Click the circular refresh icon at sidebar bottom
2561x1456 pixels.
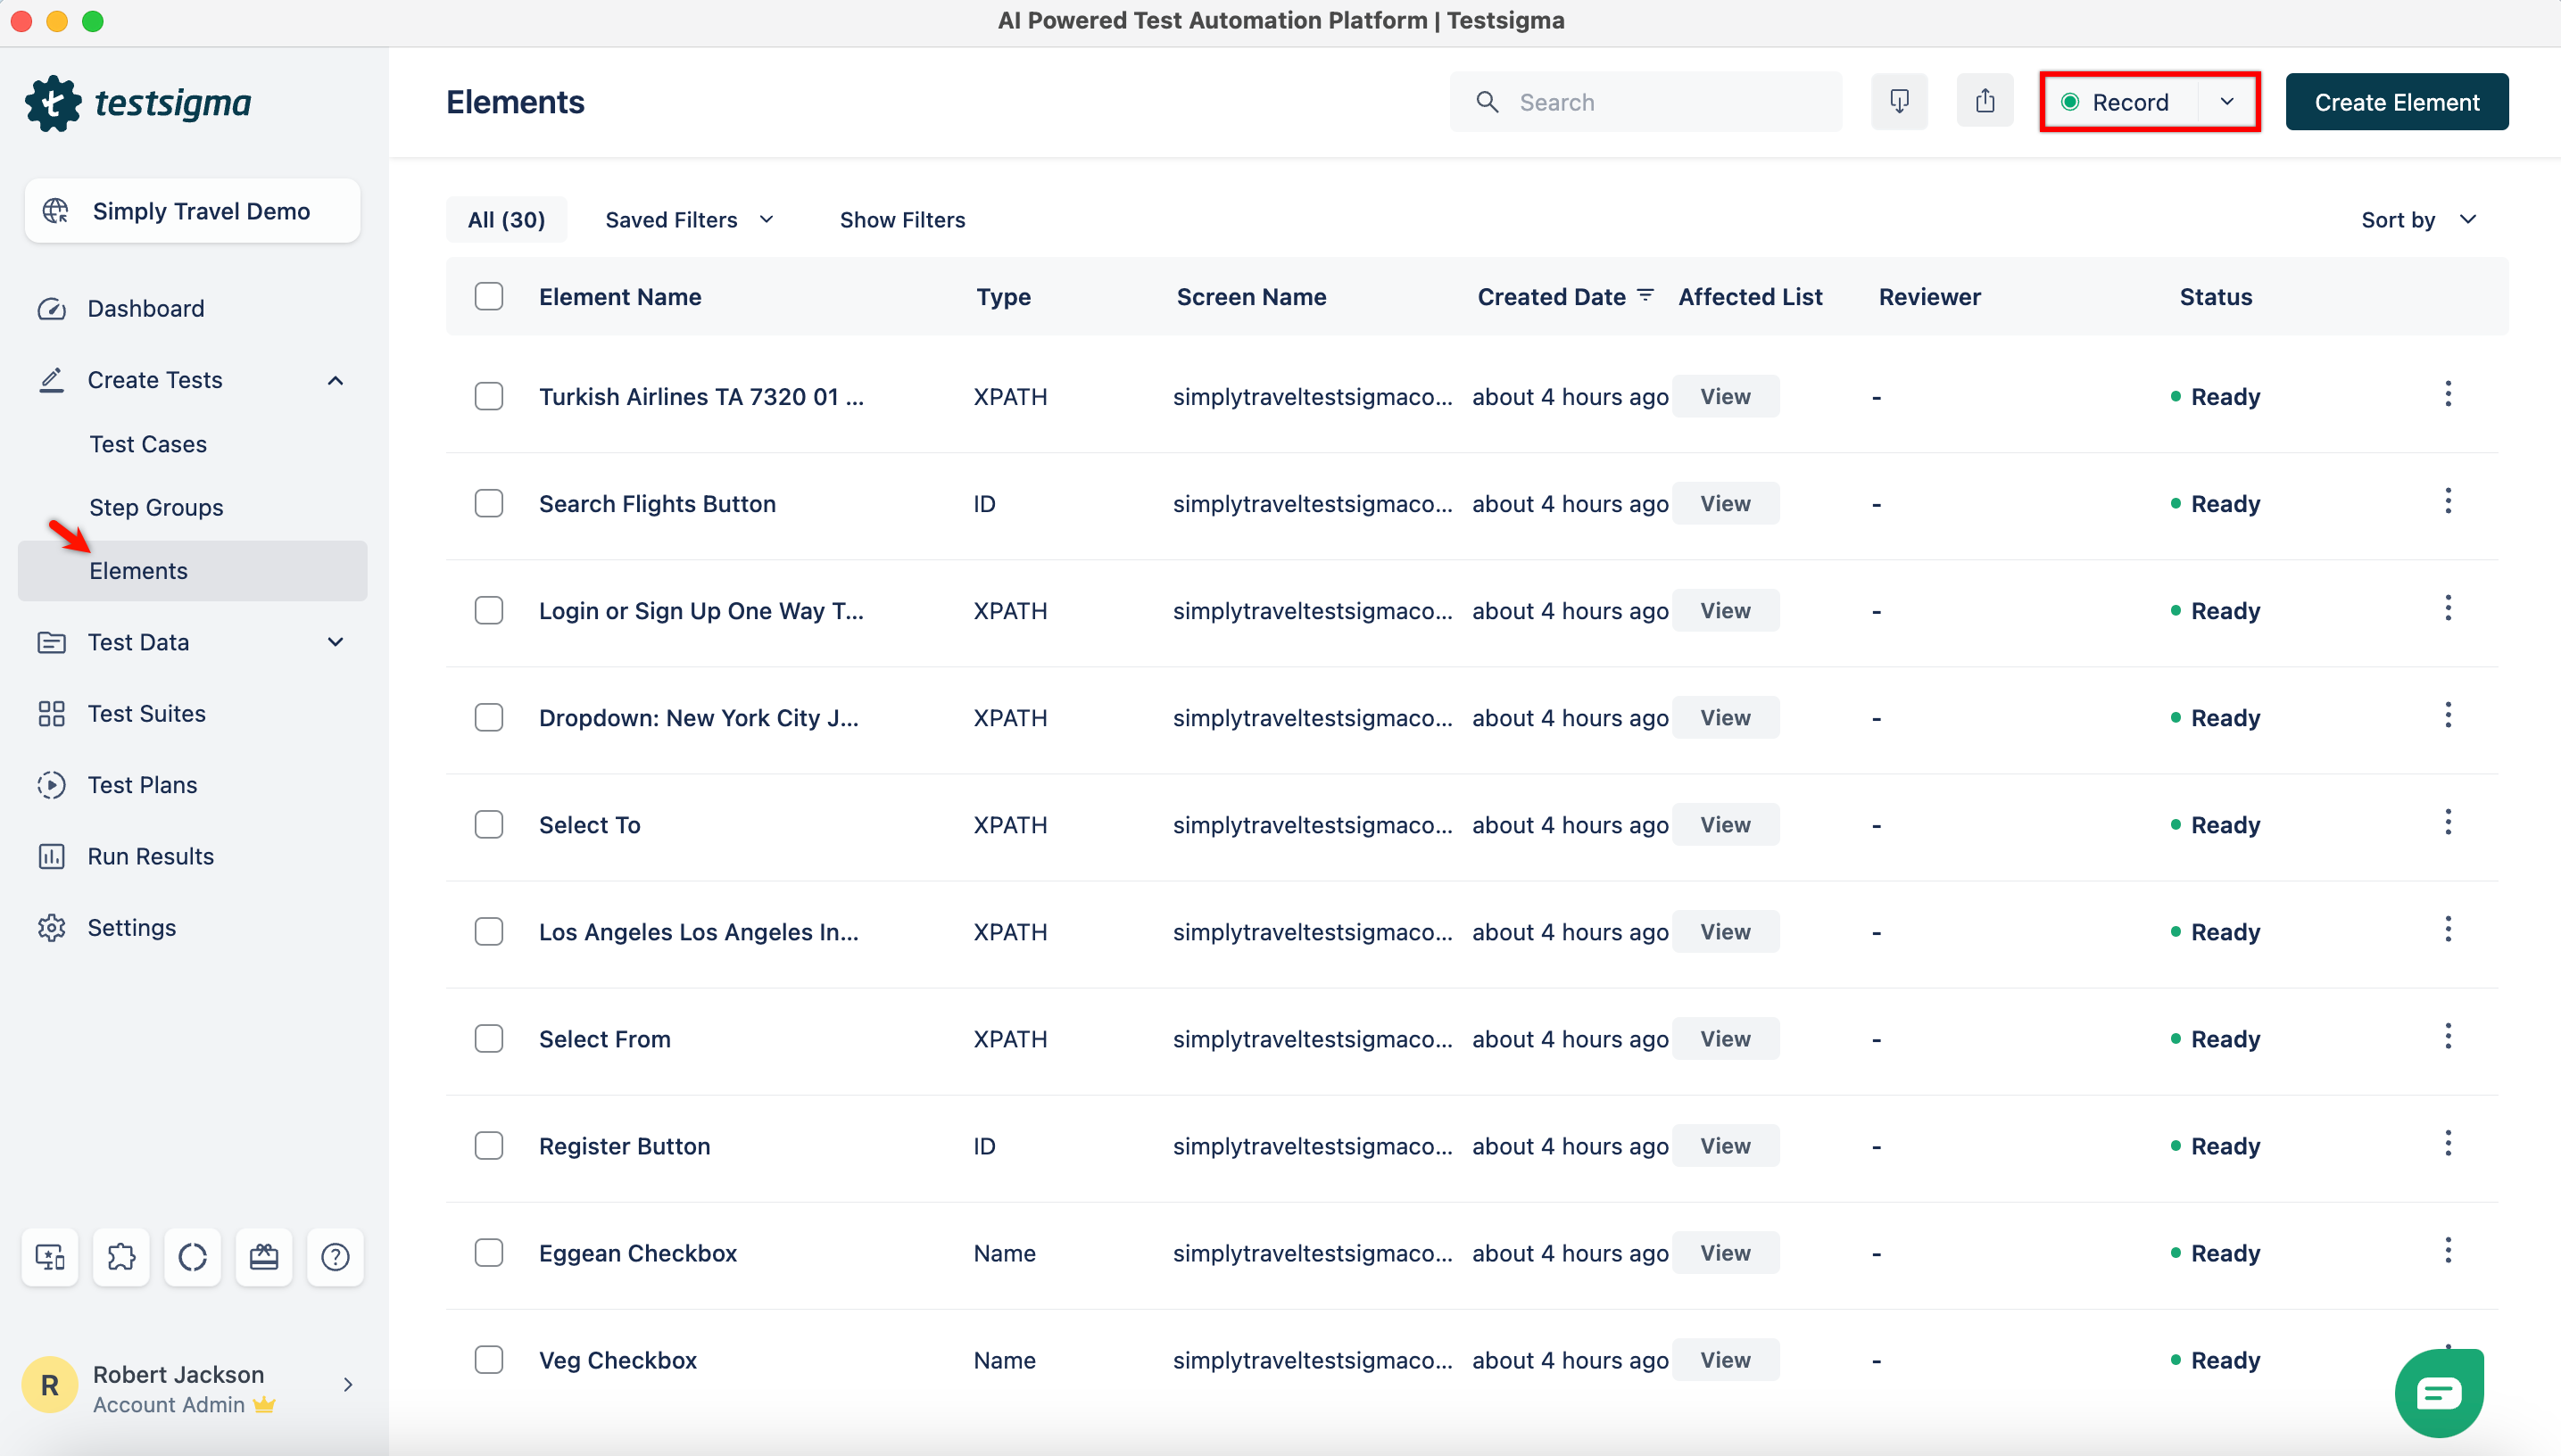(192, 1257)
